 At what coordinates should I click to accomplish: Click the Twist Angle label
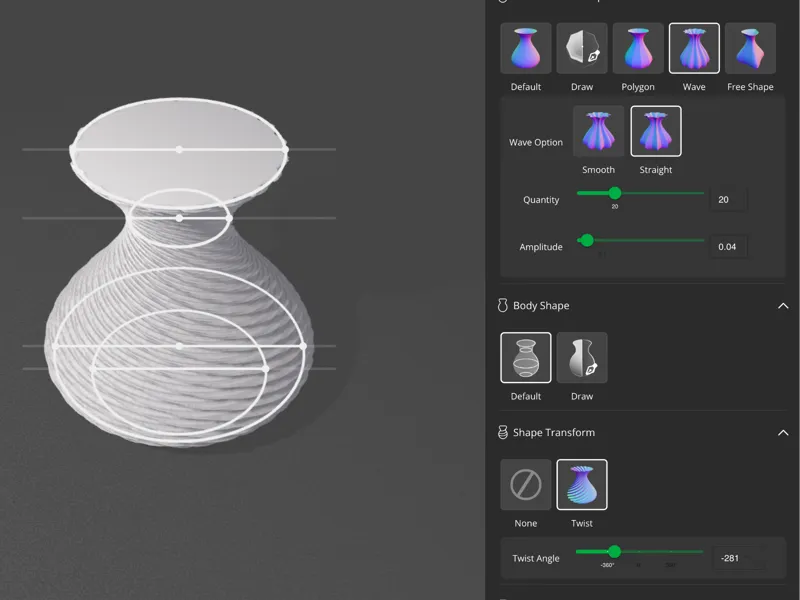click(x=536, y=558)
